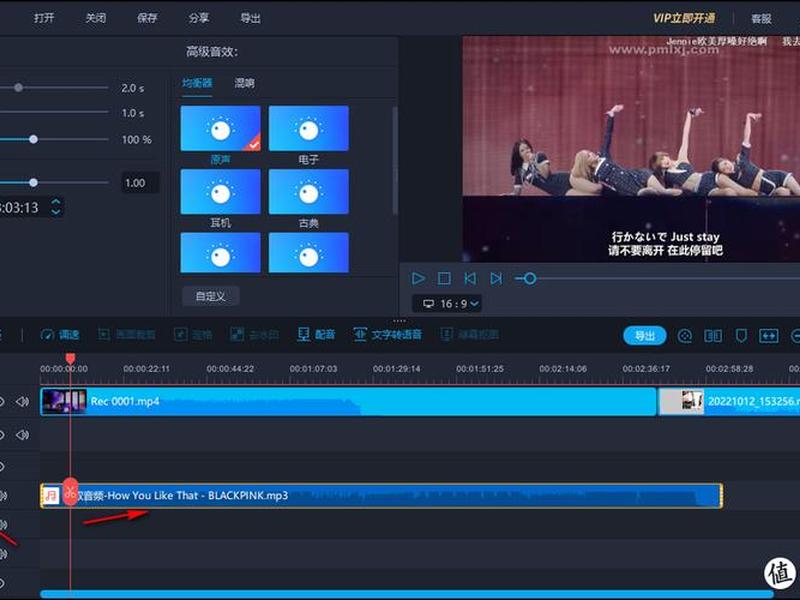
Task: Select the Rec 0001.mp4 video clip
Action: point(348,402)
